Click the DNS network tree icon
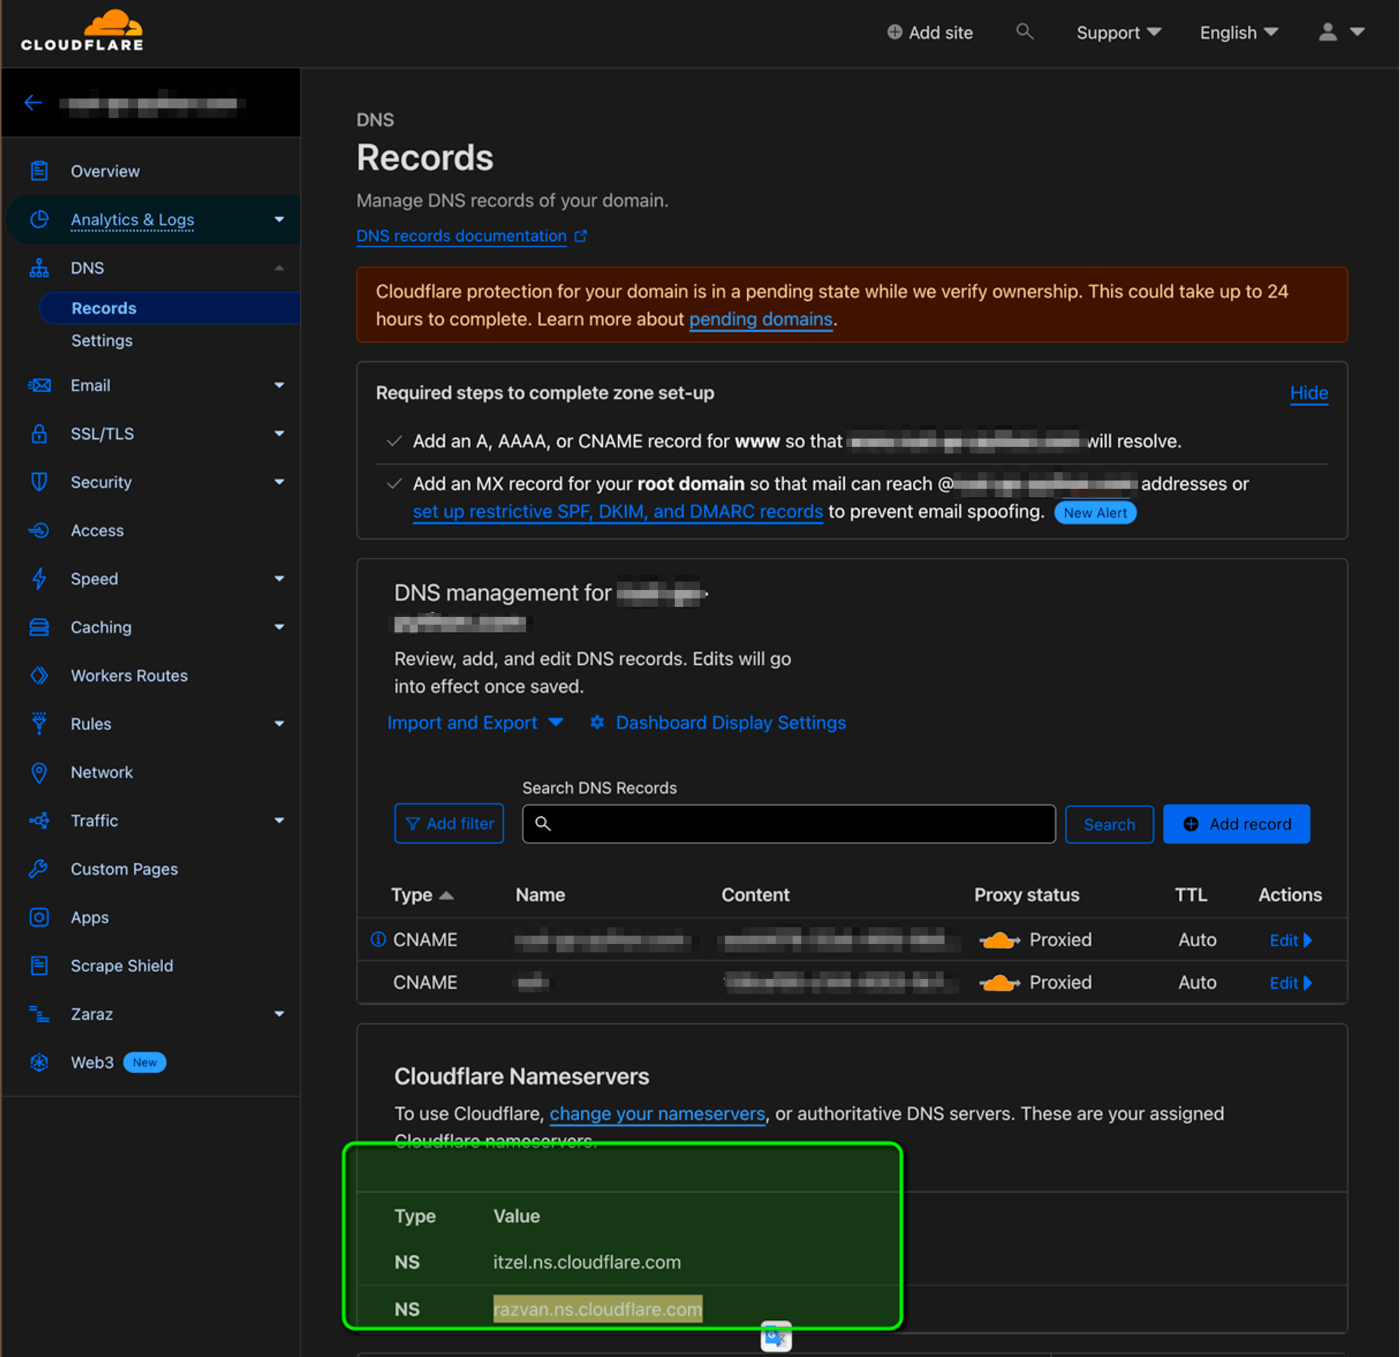The width and height of the screenshot is (1400, 1357). 39,268
